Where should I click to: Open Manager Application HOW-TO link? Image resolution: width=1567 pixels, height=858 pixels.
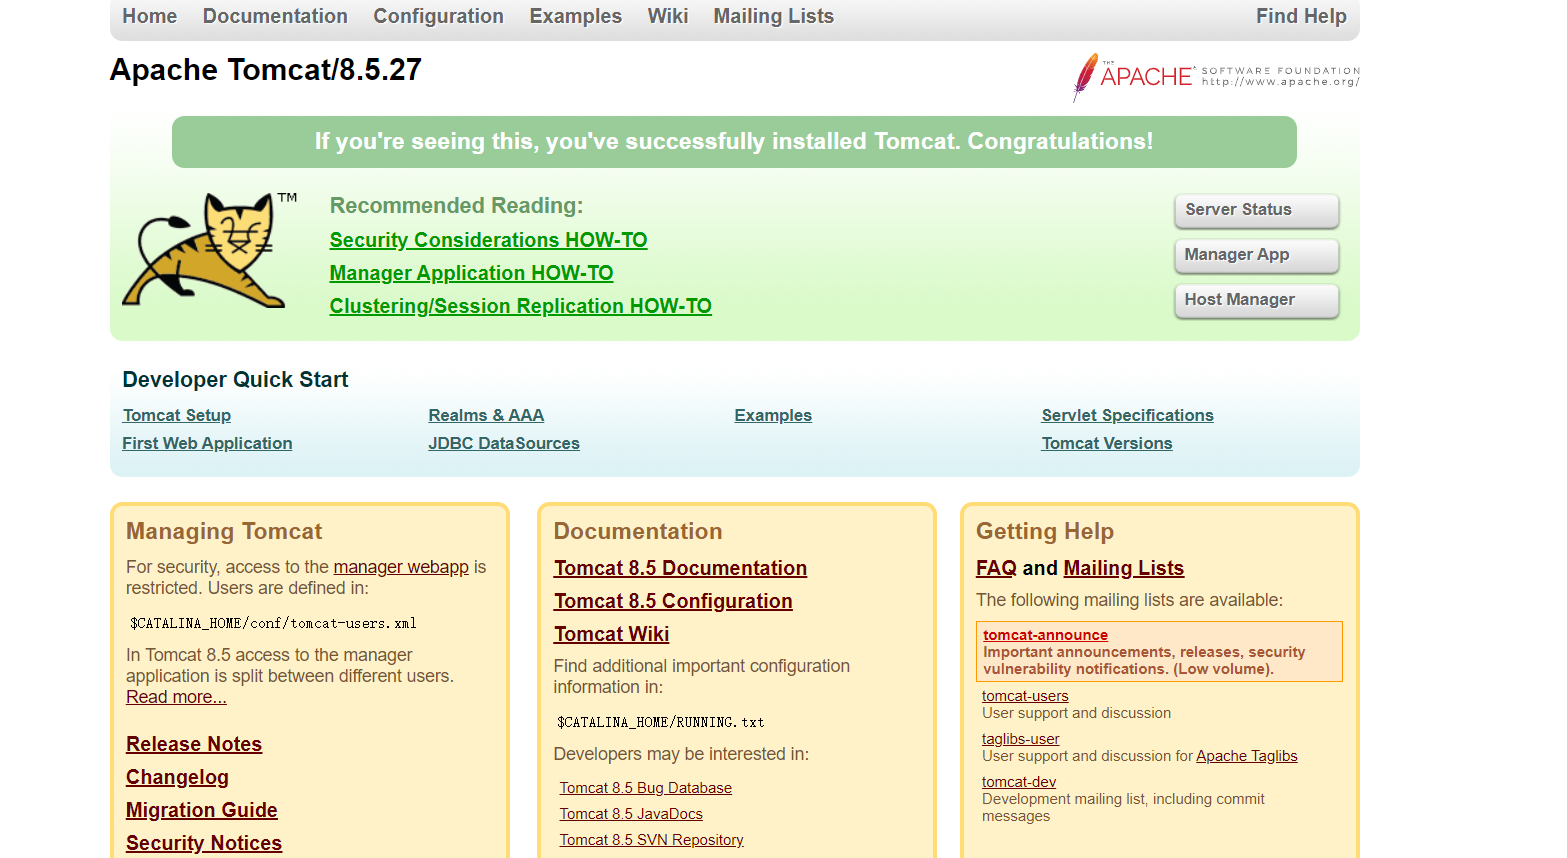(471, 273)
